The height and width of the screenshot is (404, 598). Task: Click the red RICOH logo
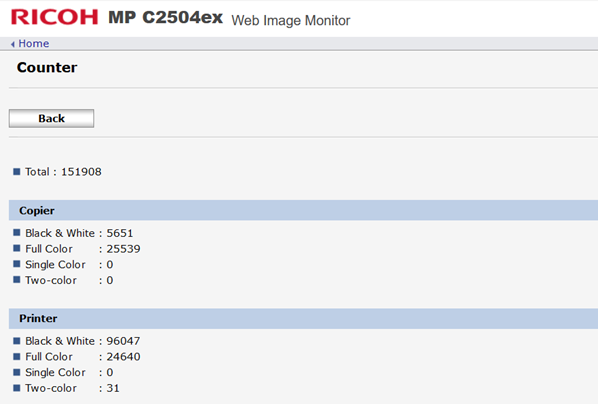tap(55, 17)
